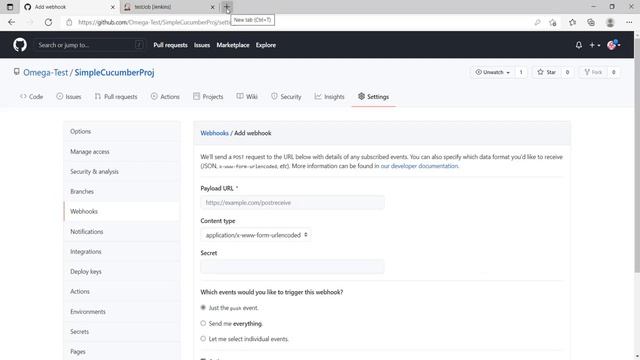Viewport: 640px width, 360px height.
Task: Open Code tab of repository
Action: coord(31,97)
